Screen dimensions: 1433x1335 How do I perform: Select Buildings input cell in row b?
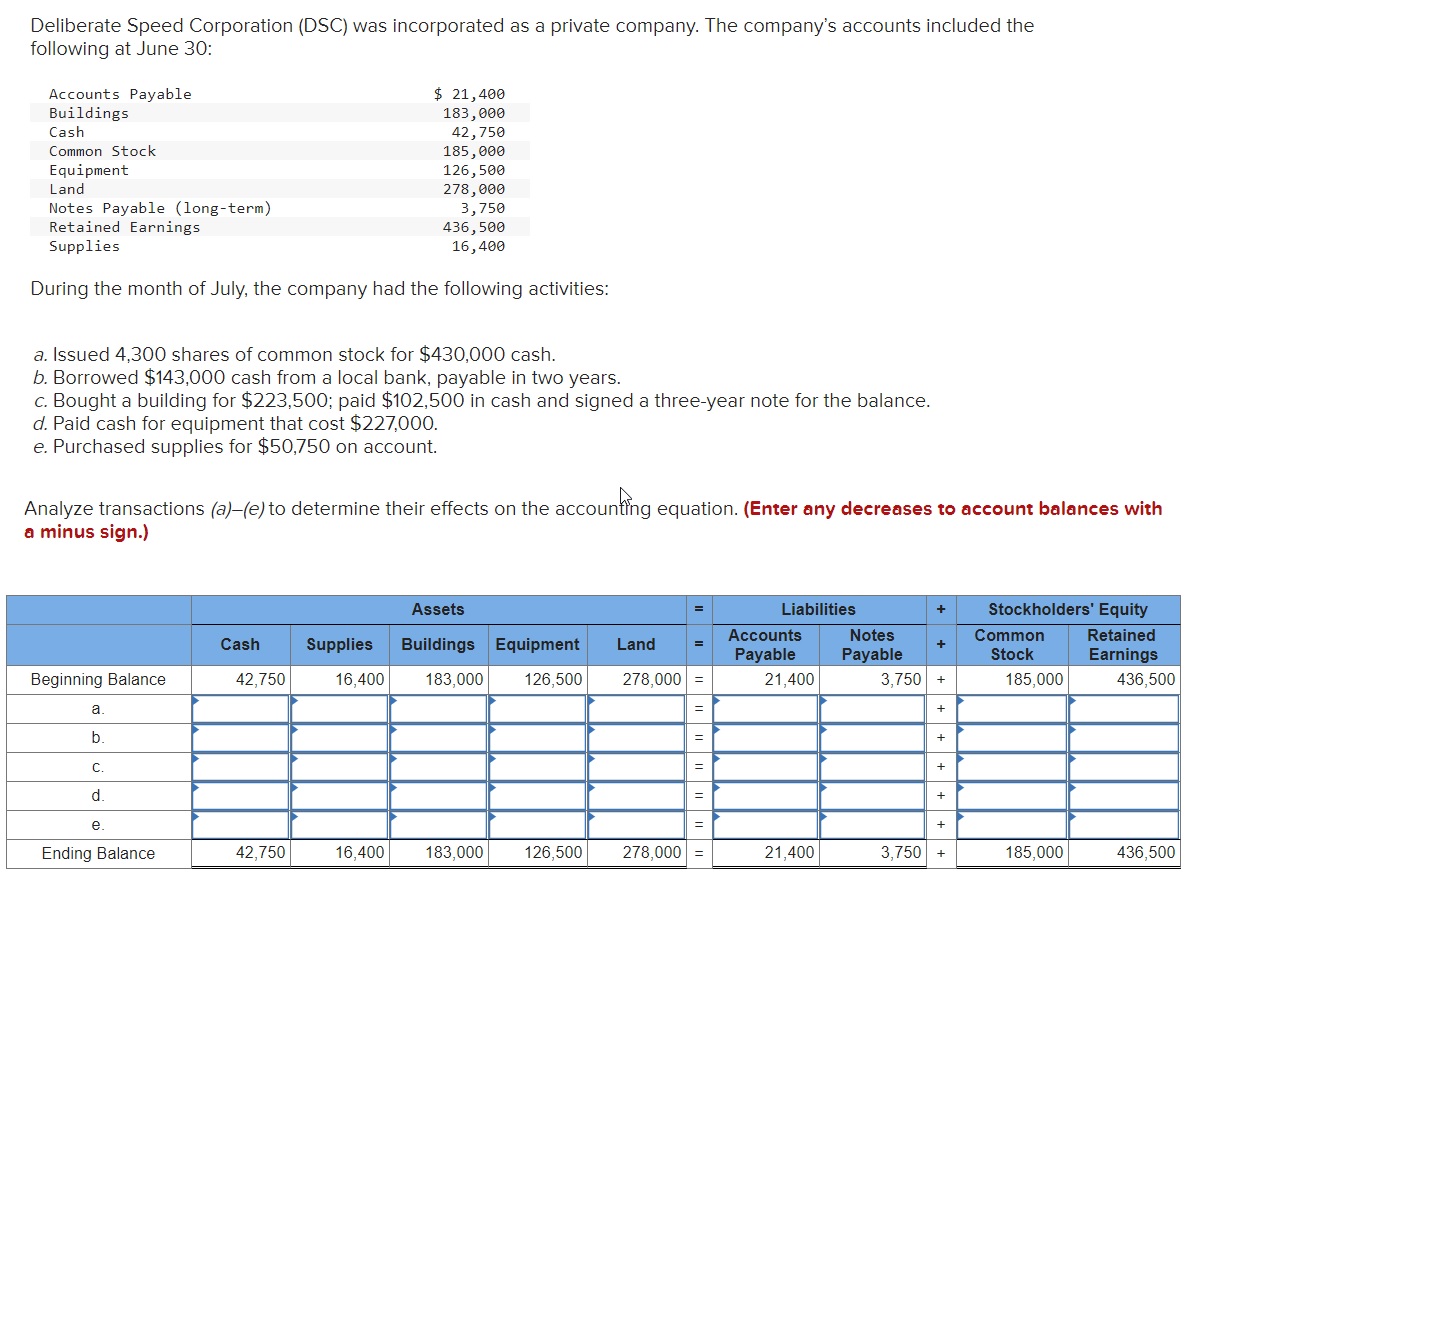pyautogui.click(x=438, y=738)
